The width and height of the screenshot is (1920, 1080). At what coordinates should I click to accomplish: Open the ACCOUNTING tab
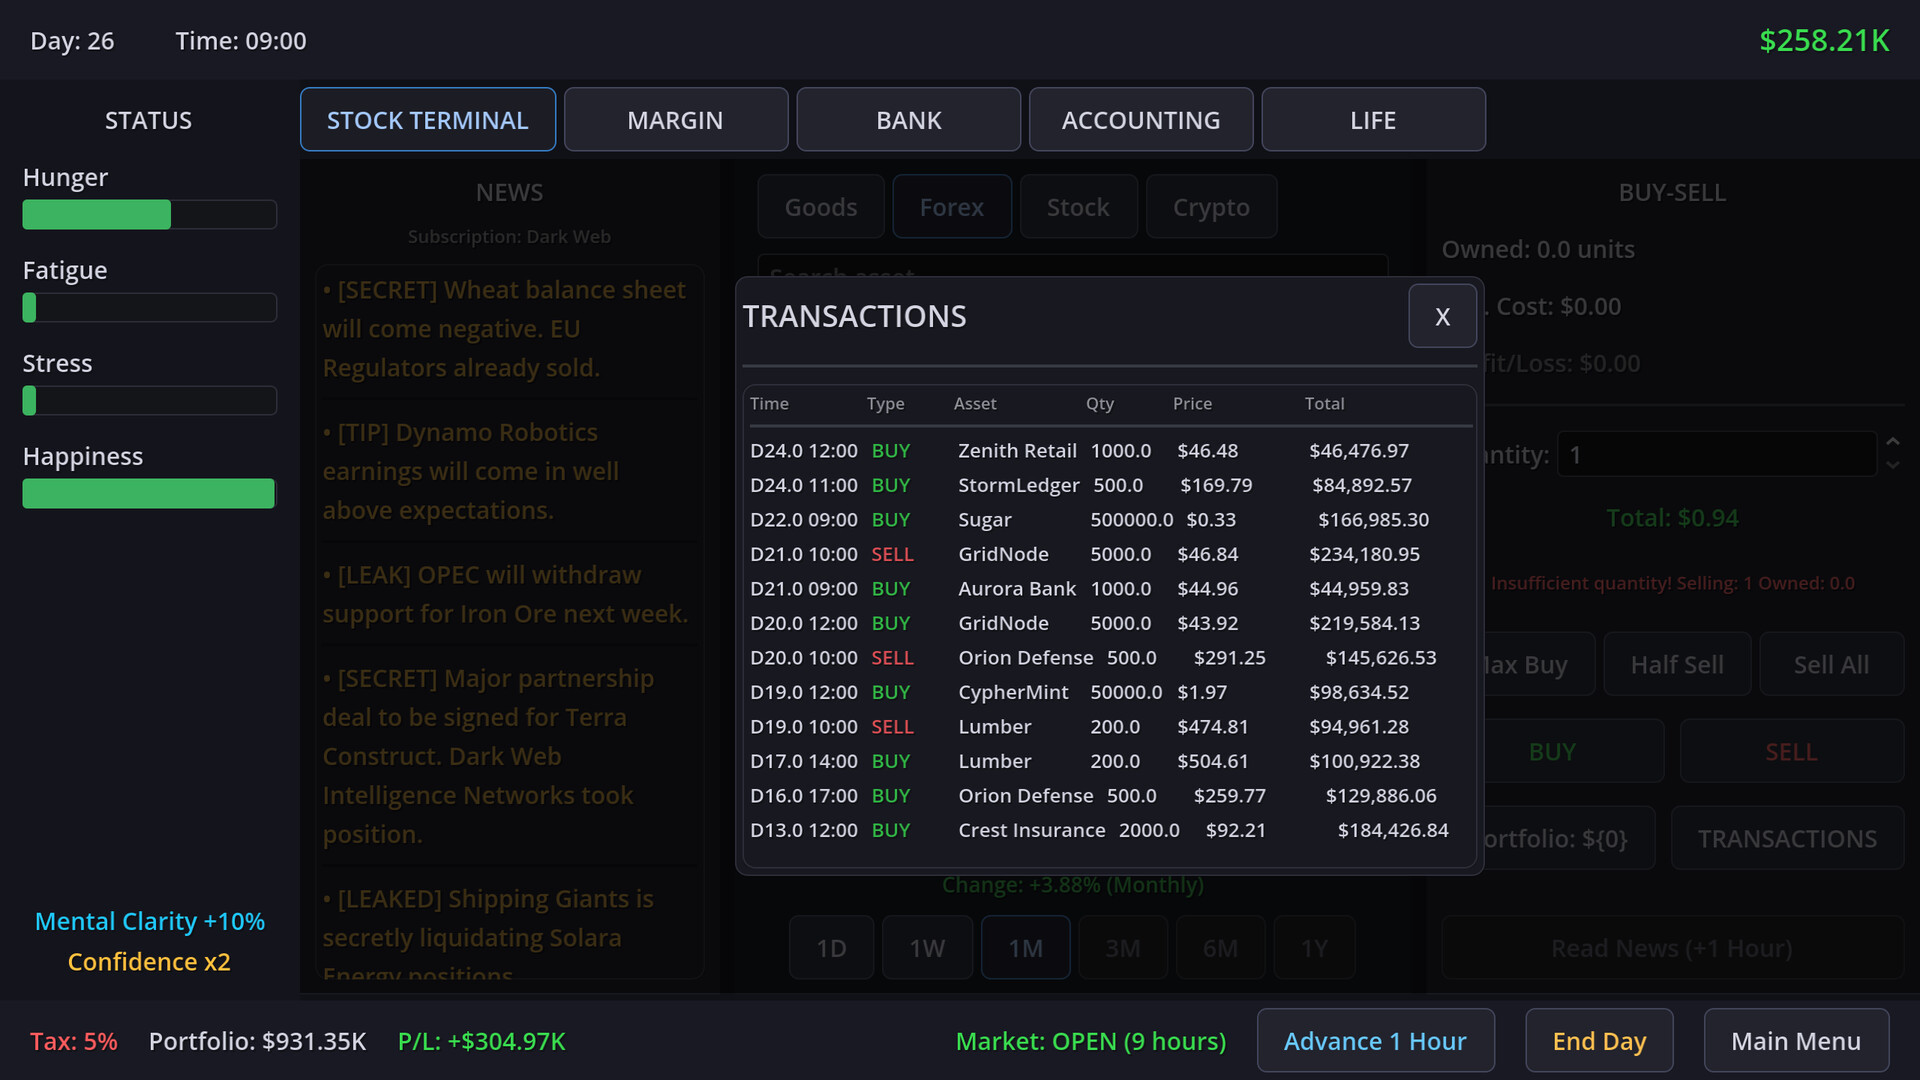click(1140, 120)
